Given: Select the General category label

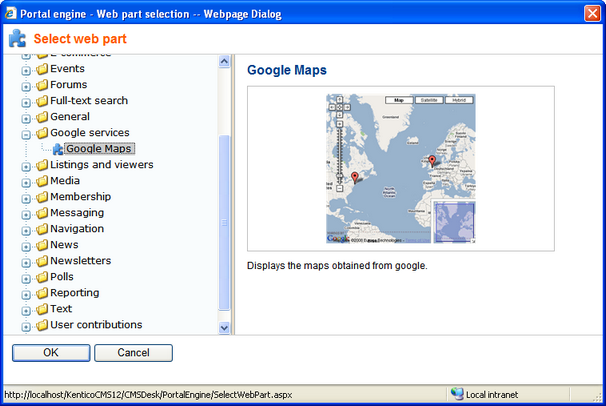Looking at the screenshot, I should [x=70, y=117].
